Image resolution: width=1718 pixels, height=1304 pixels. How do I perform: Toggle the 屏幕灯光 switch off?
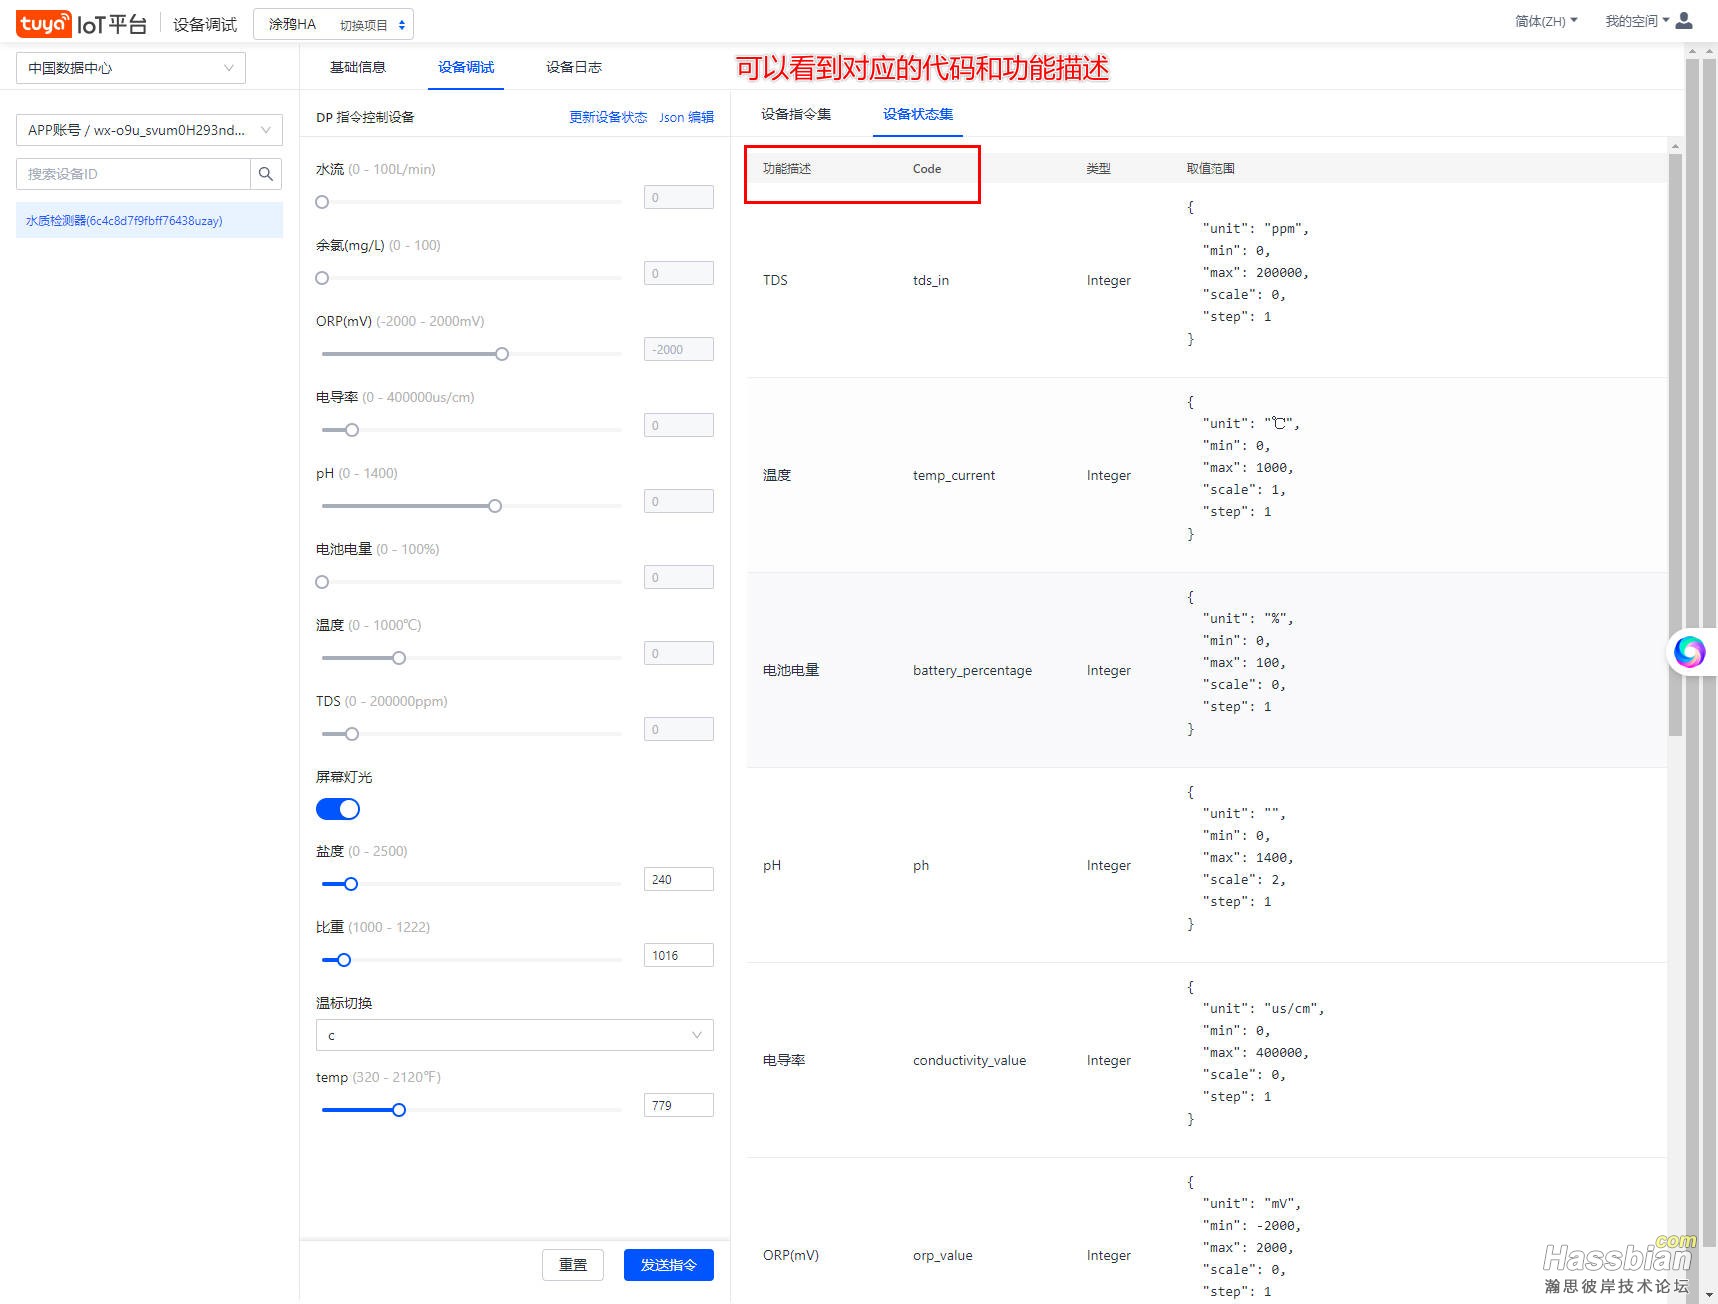point(338,809)
